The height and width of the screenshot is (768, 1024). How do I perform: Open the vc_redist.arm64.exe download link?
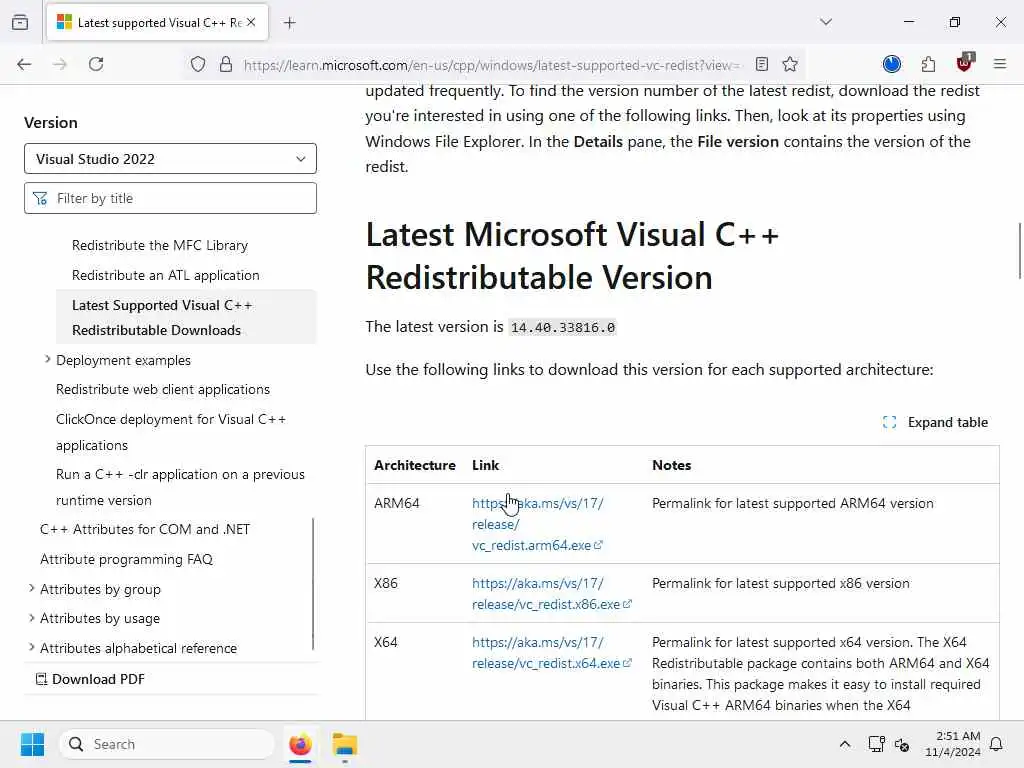(537, 524)
